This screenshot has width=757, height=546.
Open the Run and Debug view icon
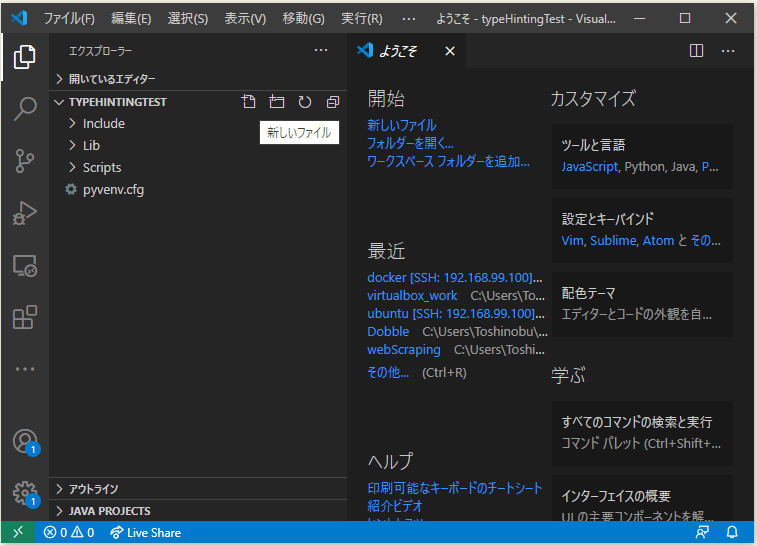[25, 213]
